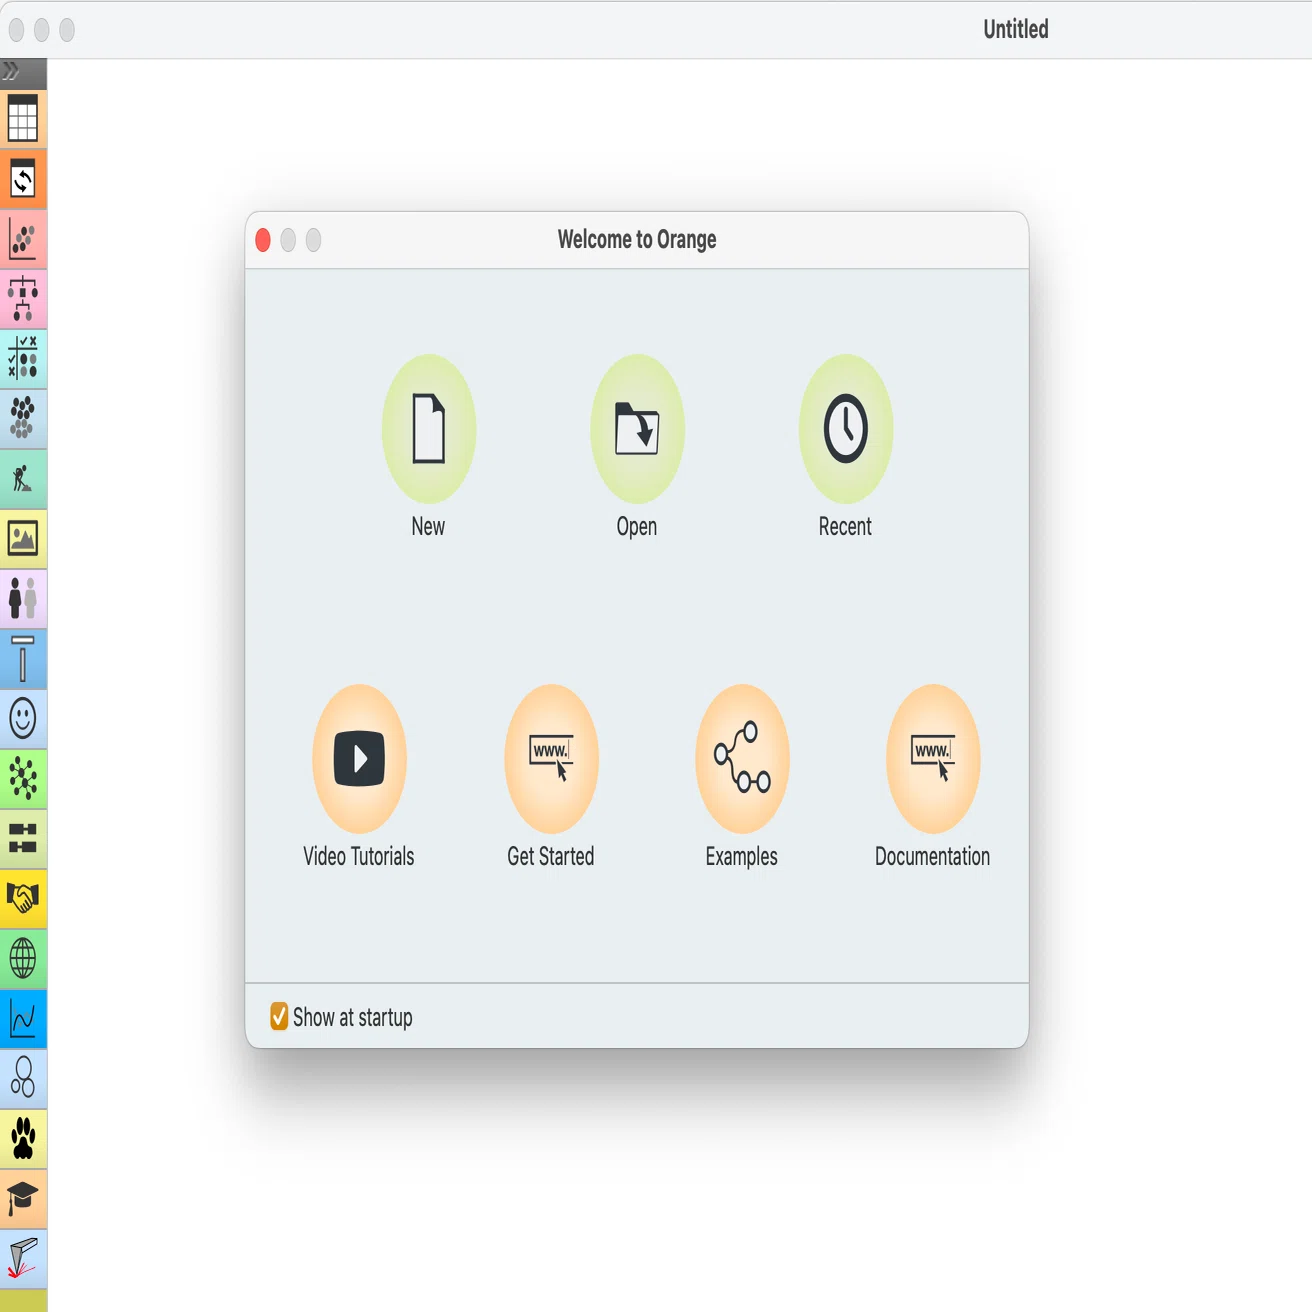Select the orange Transform circular-arrows icon
The width and height of the screenshot is (1312, 1312).
23,179
